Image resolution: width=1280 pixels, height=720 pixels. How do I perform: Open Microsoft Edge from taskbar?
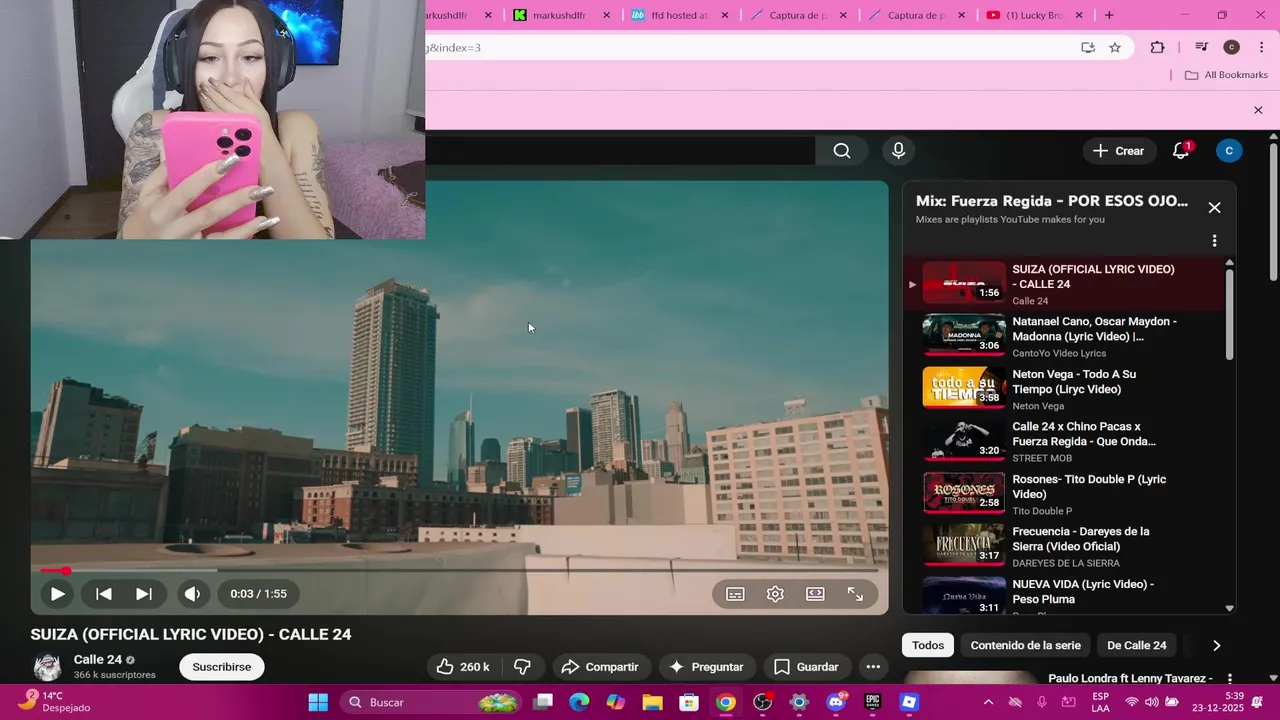pos(579,702)
